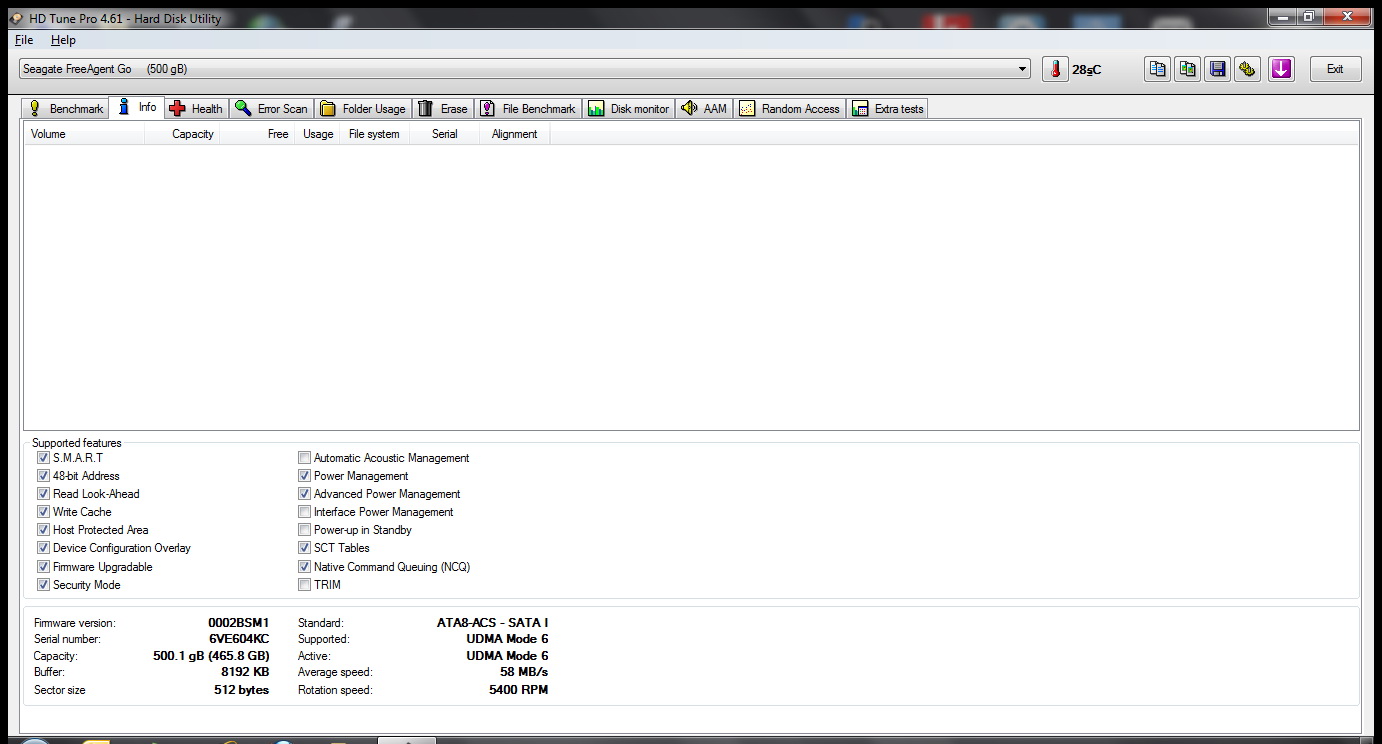This screenshot has width=1382, height=744.
Task: Click the average speed value 58 MB/s
Action: [524, 672]
